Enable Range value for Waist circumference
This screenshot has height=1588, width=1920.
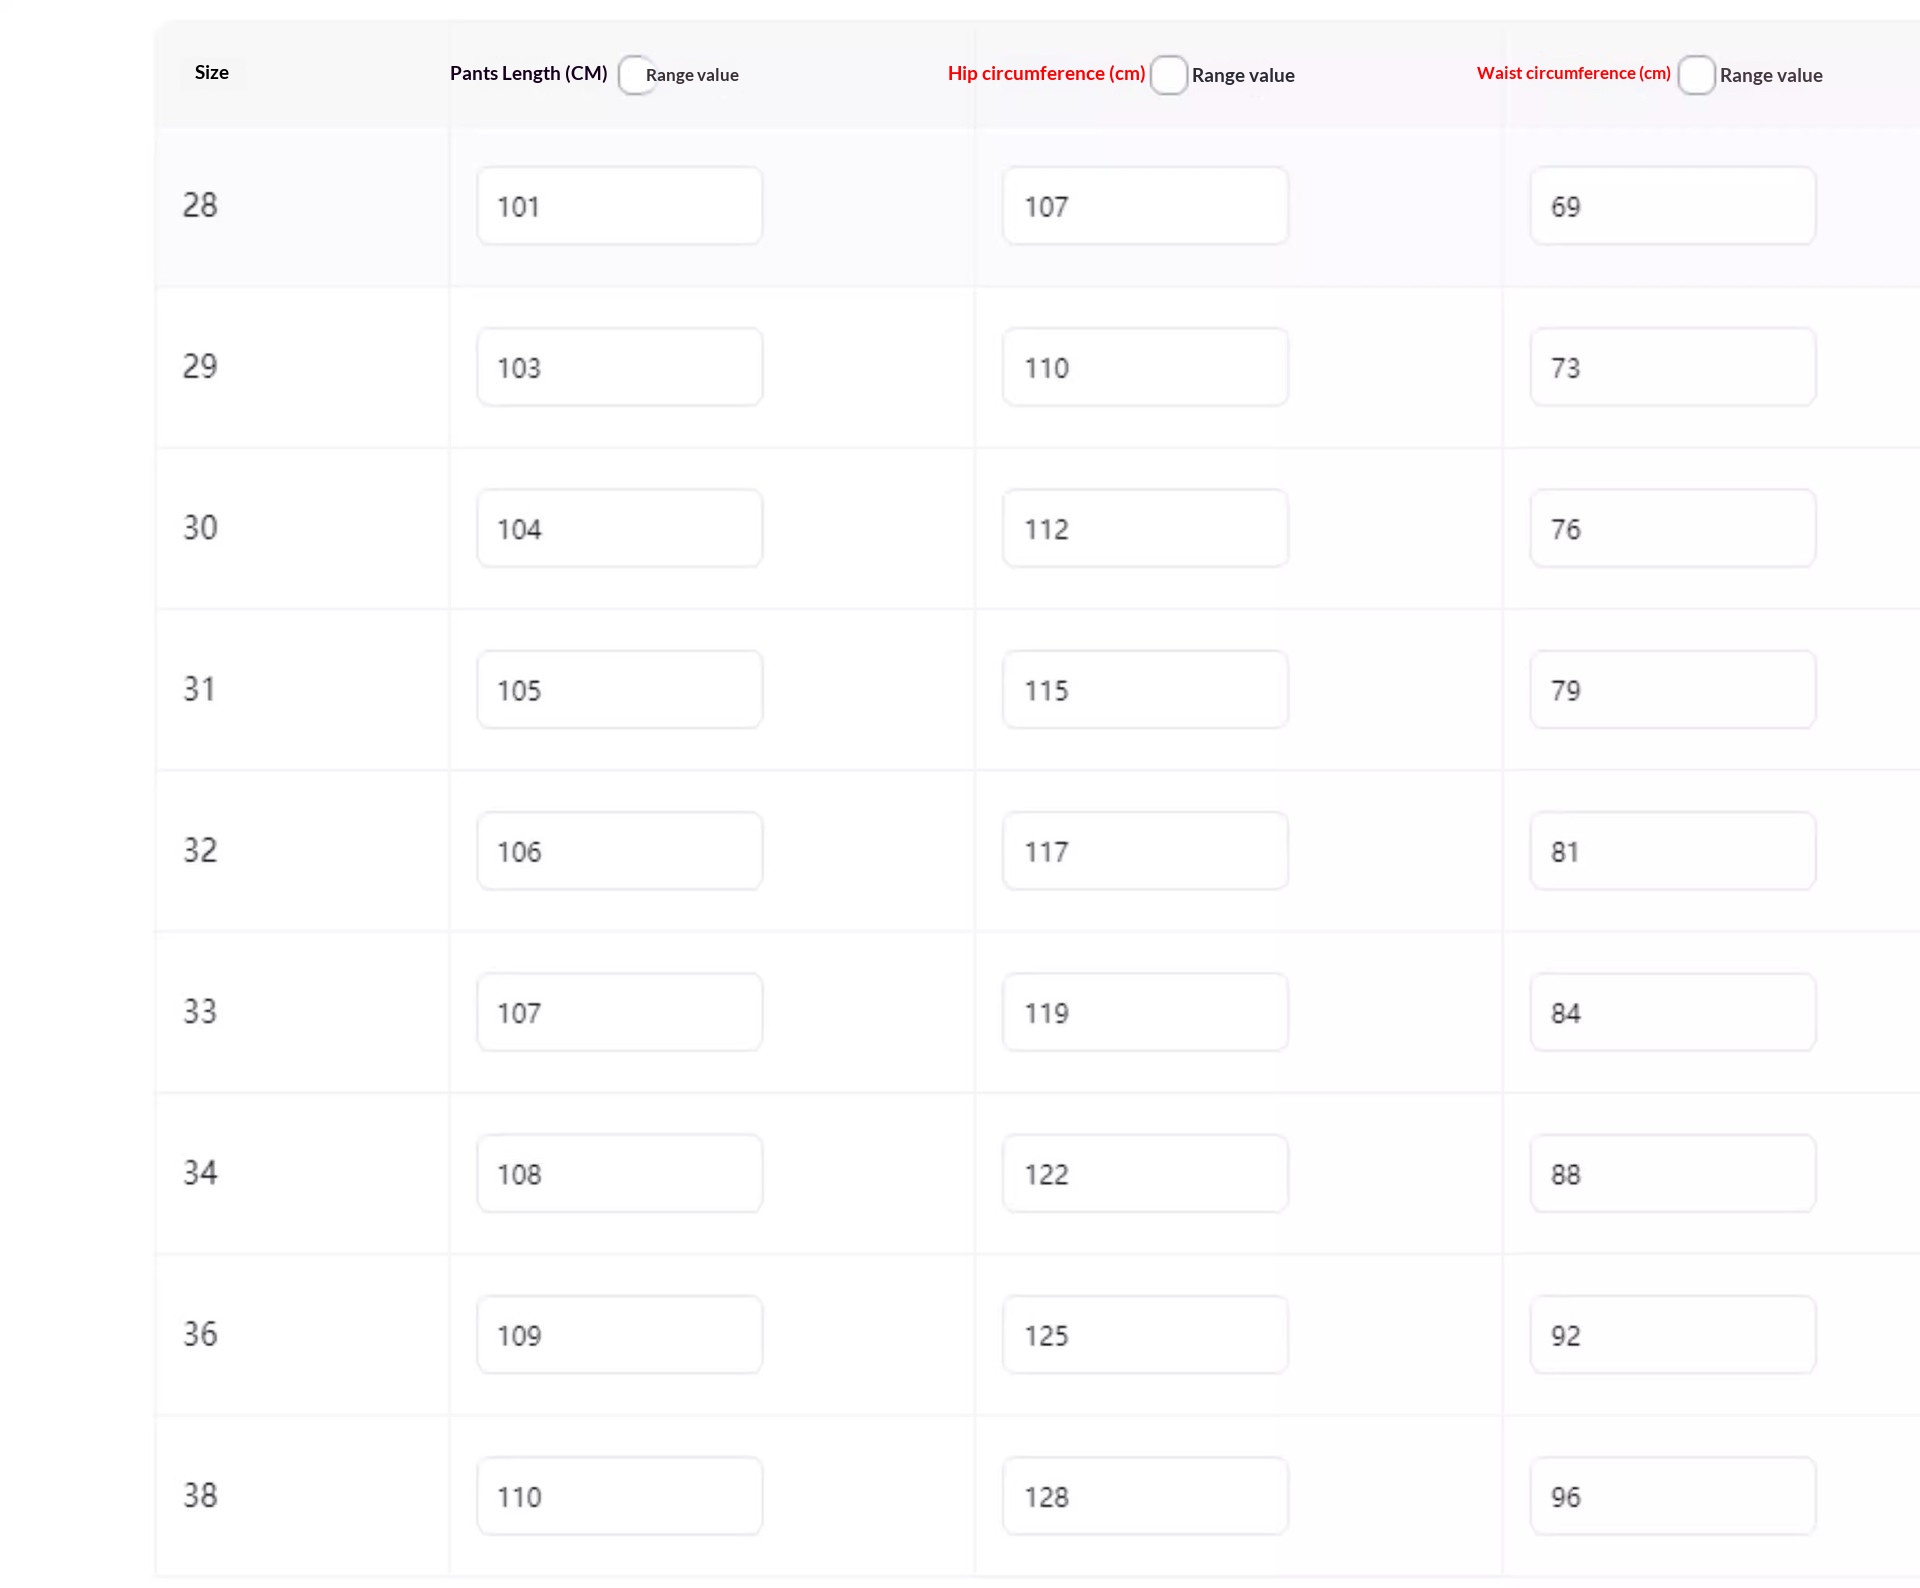[x=1695, y=75]
